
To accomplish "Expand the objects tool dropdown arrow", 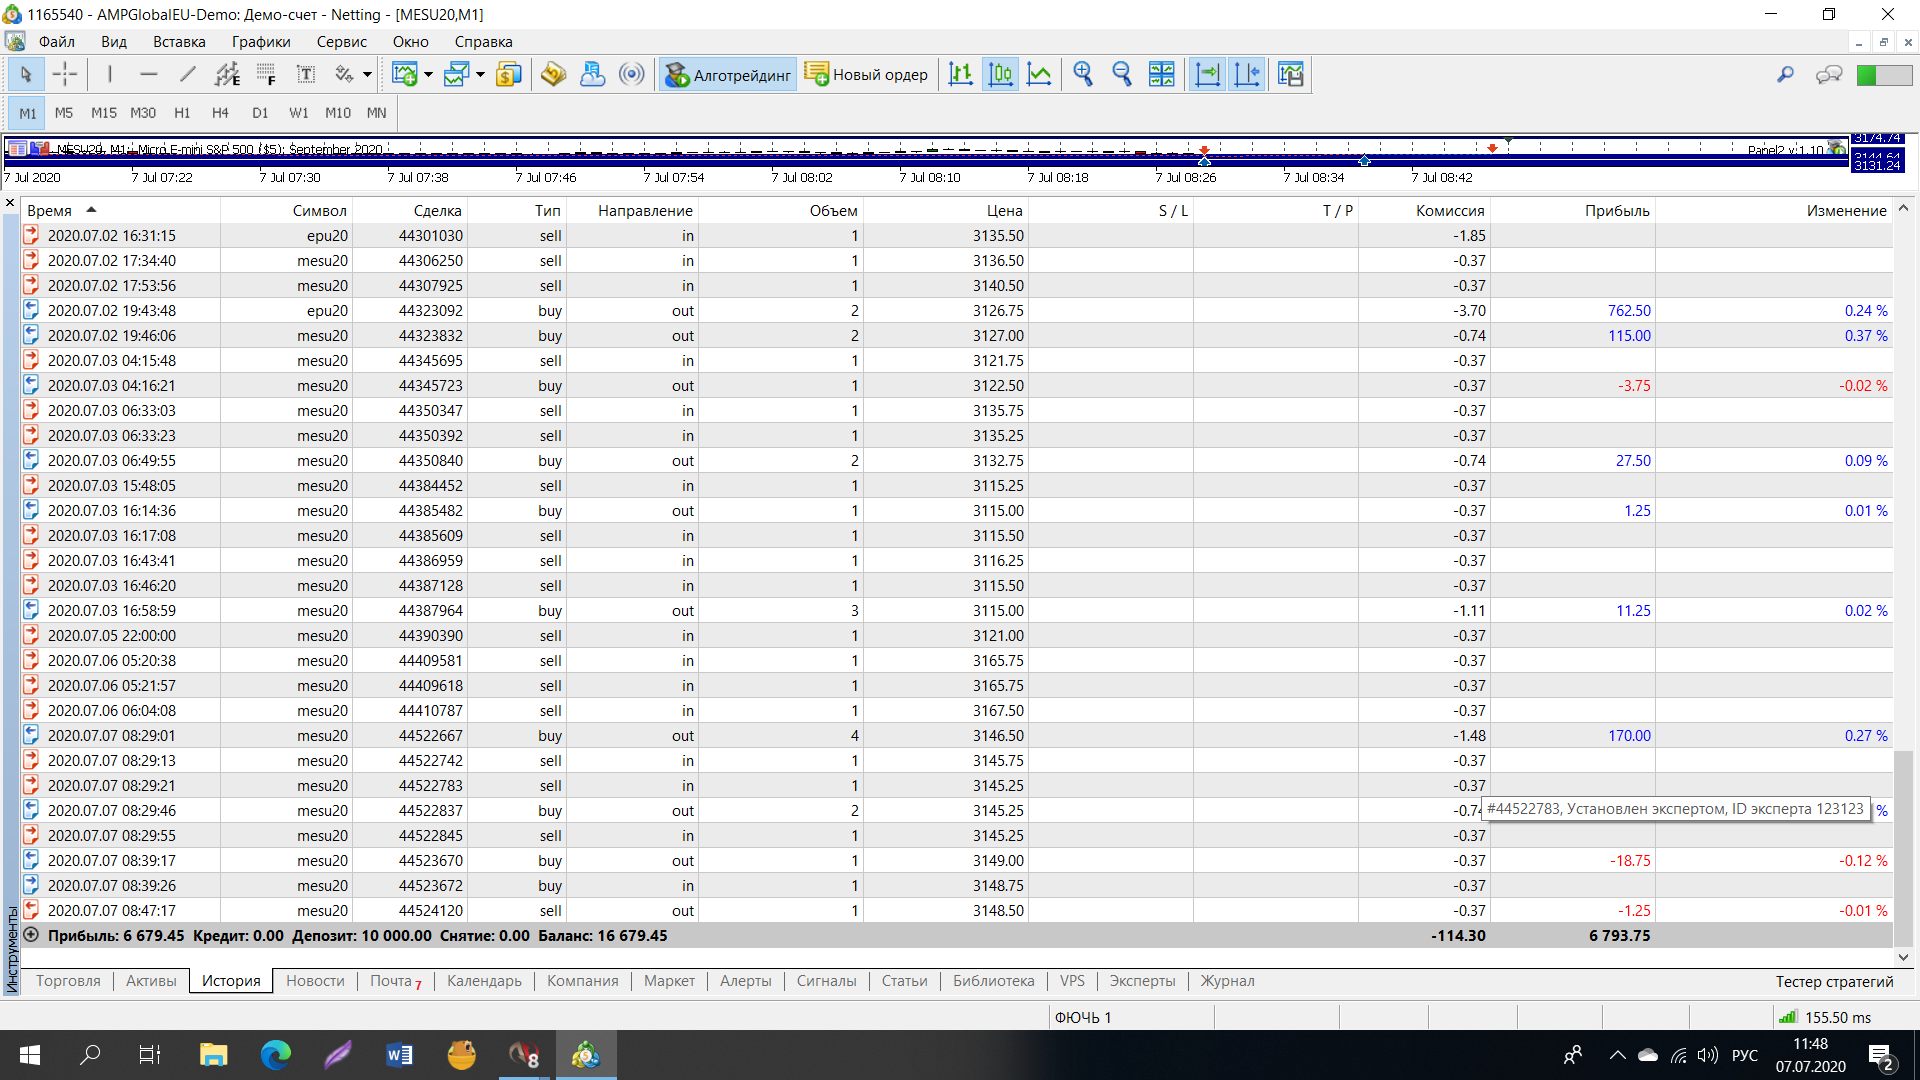I will pyautogui.click(x=367, y=75).
